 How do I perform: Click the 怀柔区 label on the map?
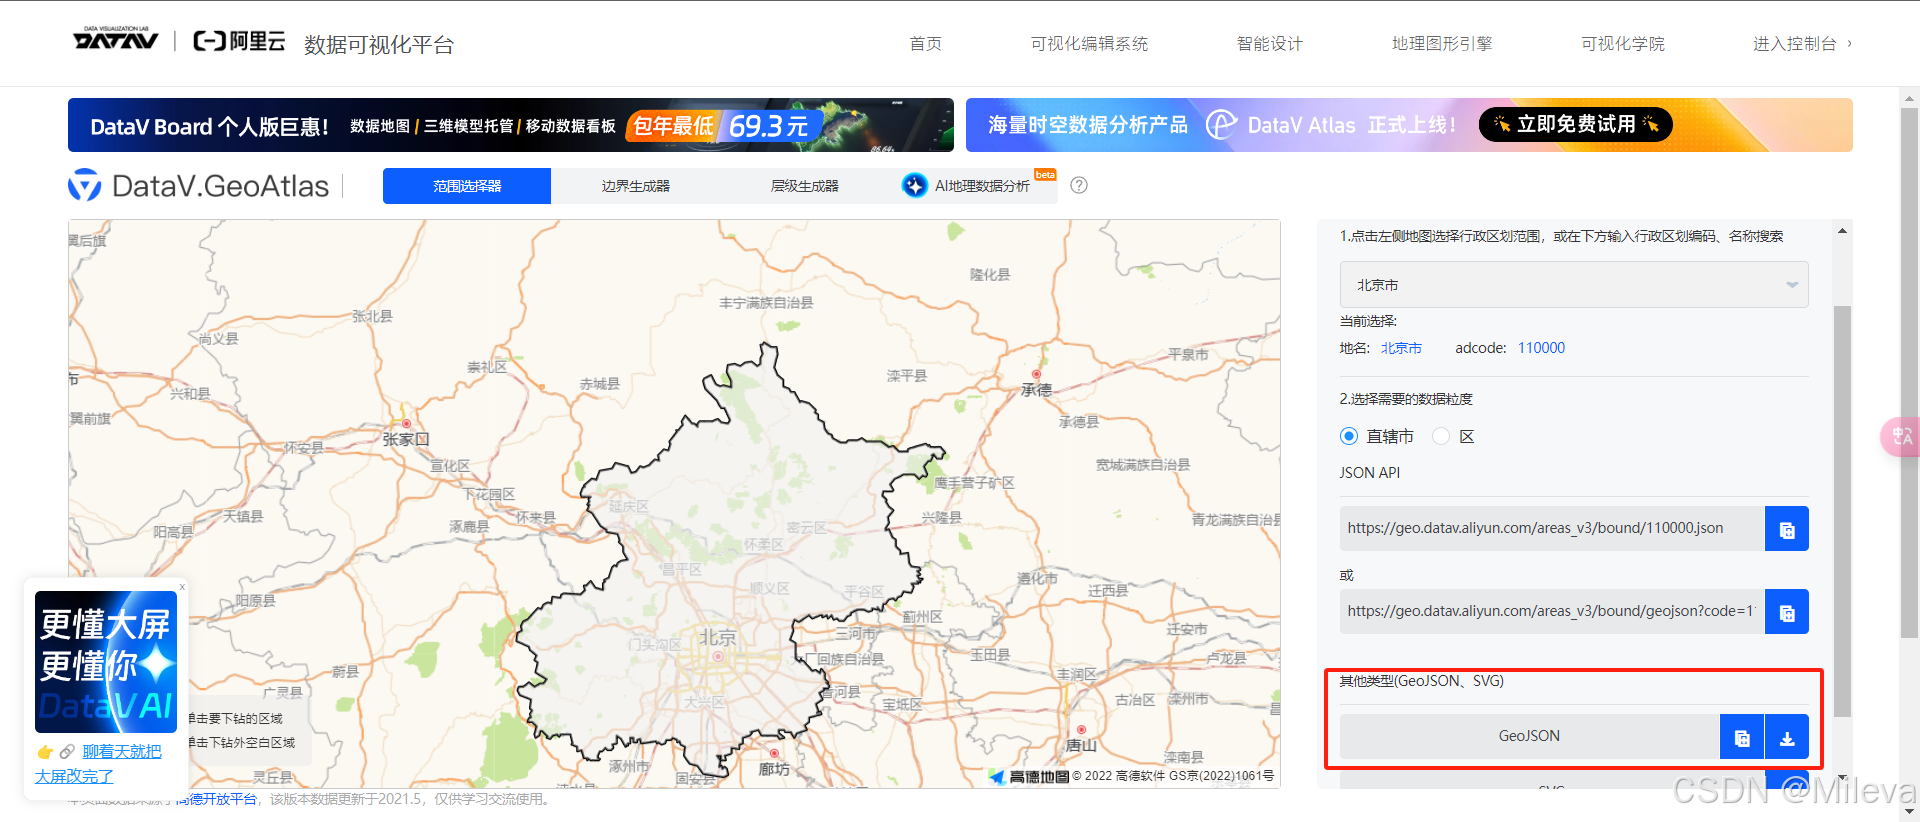point(764,545)
